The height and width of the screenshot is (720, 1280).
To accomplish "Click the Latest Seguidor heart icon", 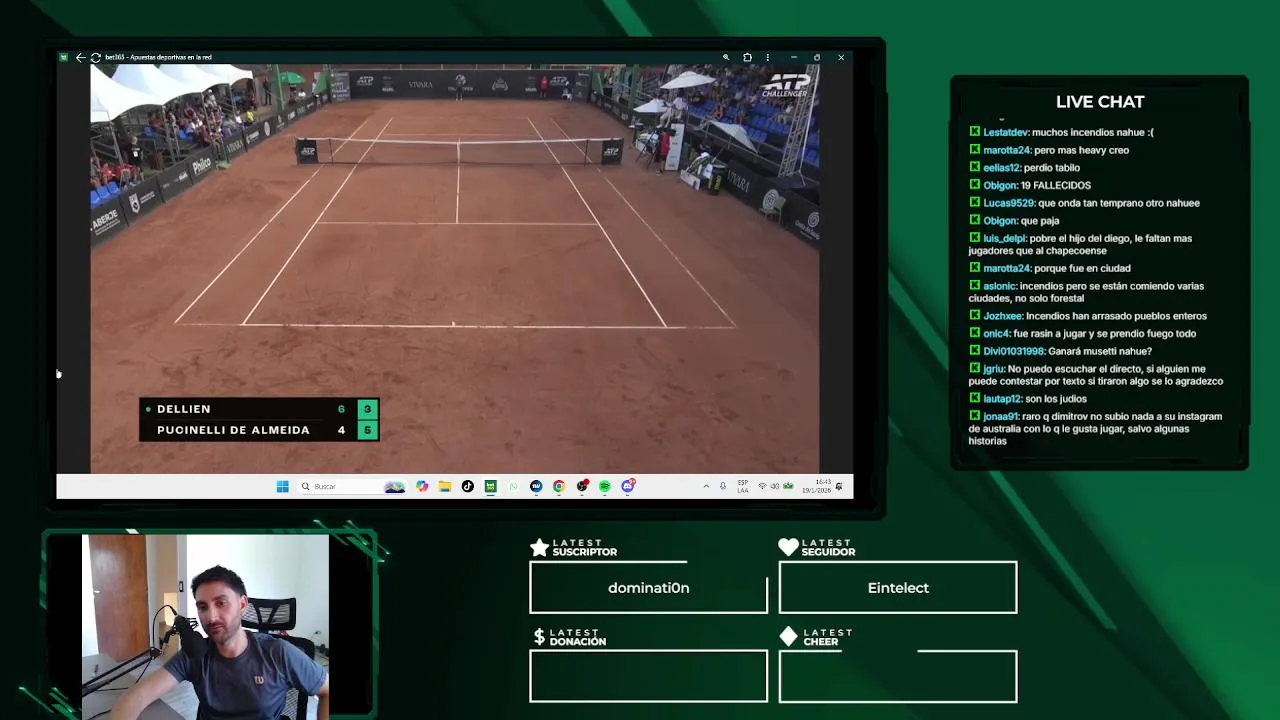I will (788, 547).
